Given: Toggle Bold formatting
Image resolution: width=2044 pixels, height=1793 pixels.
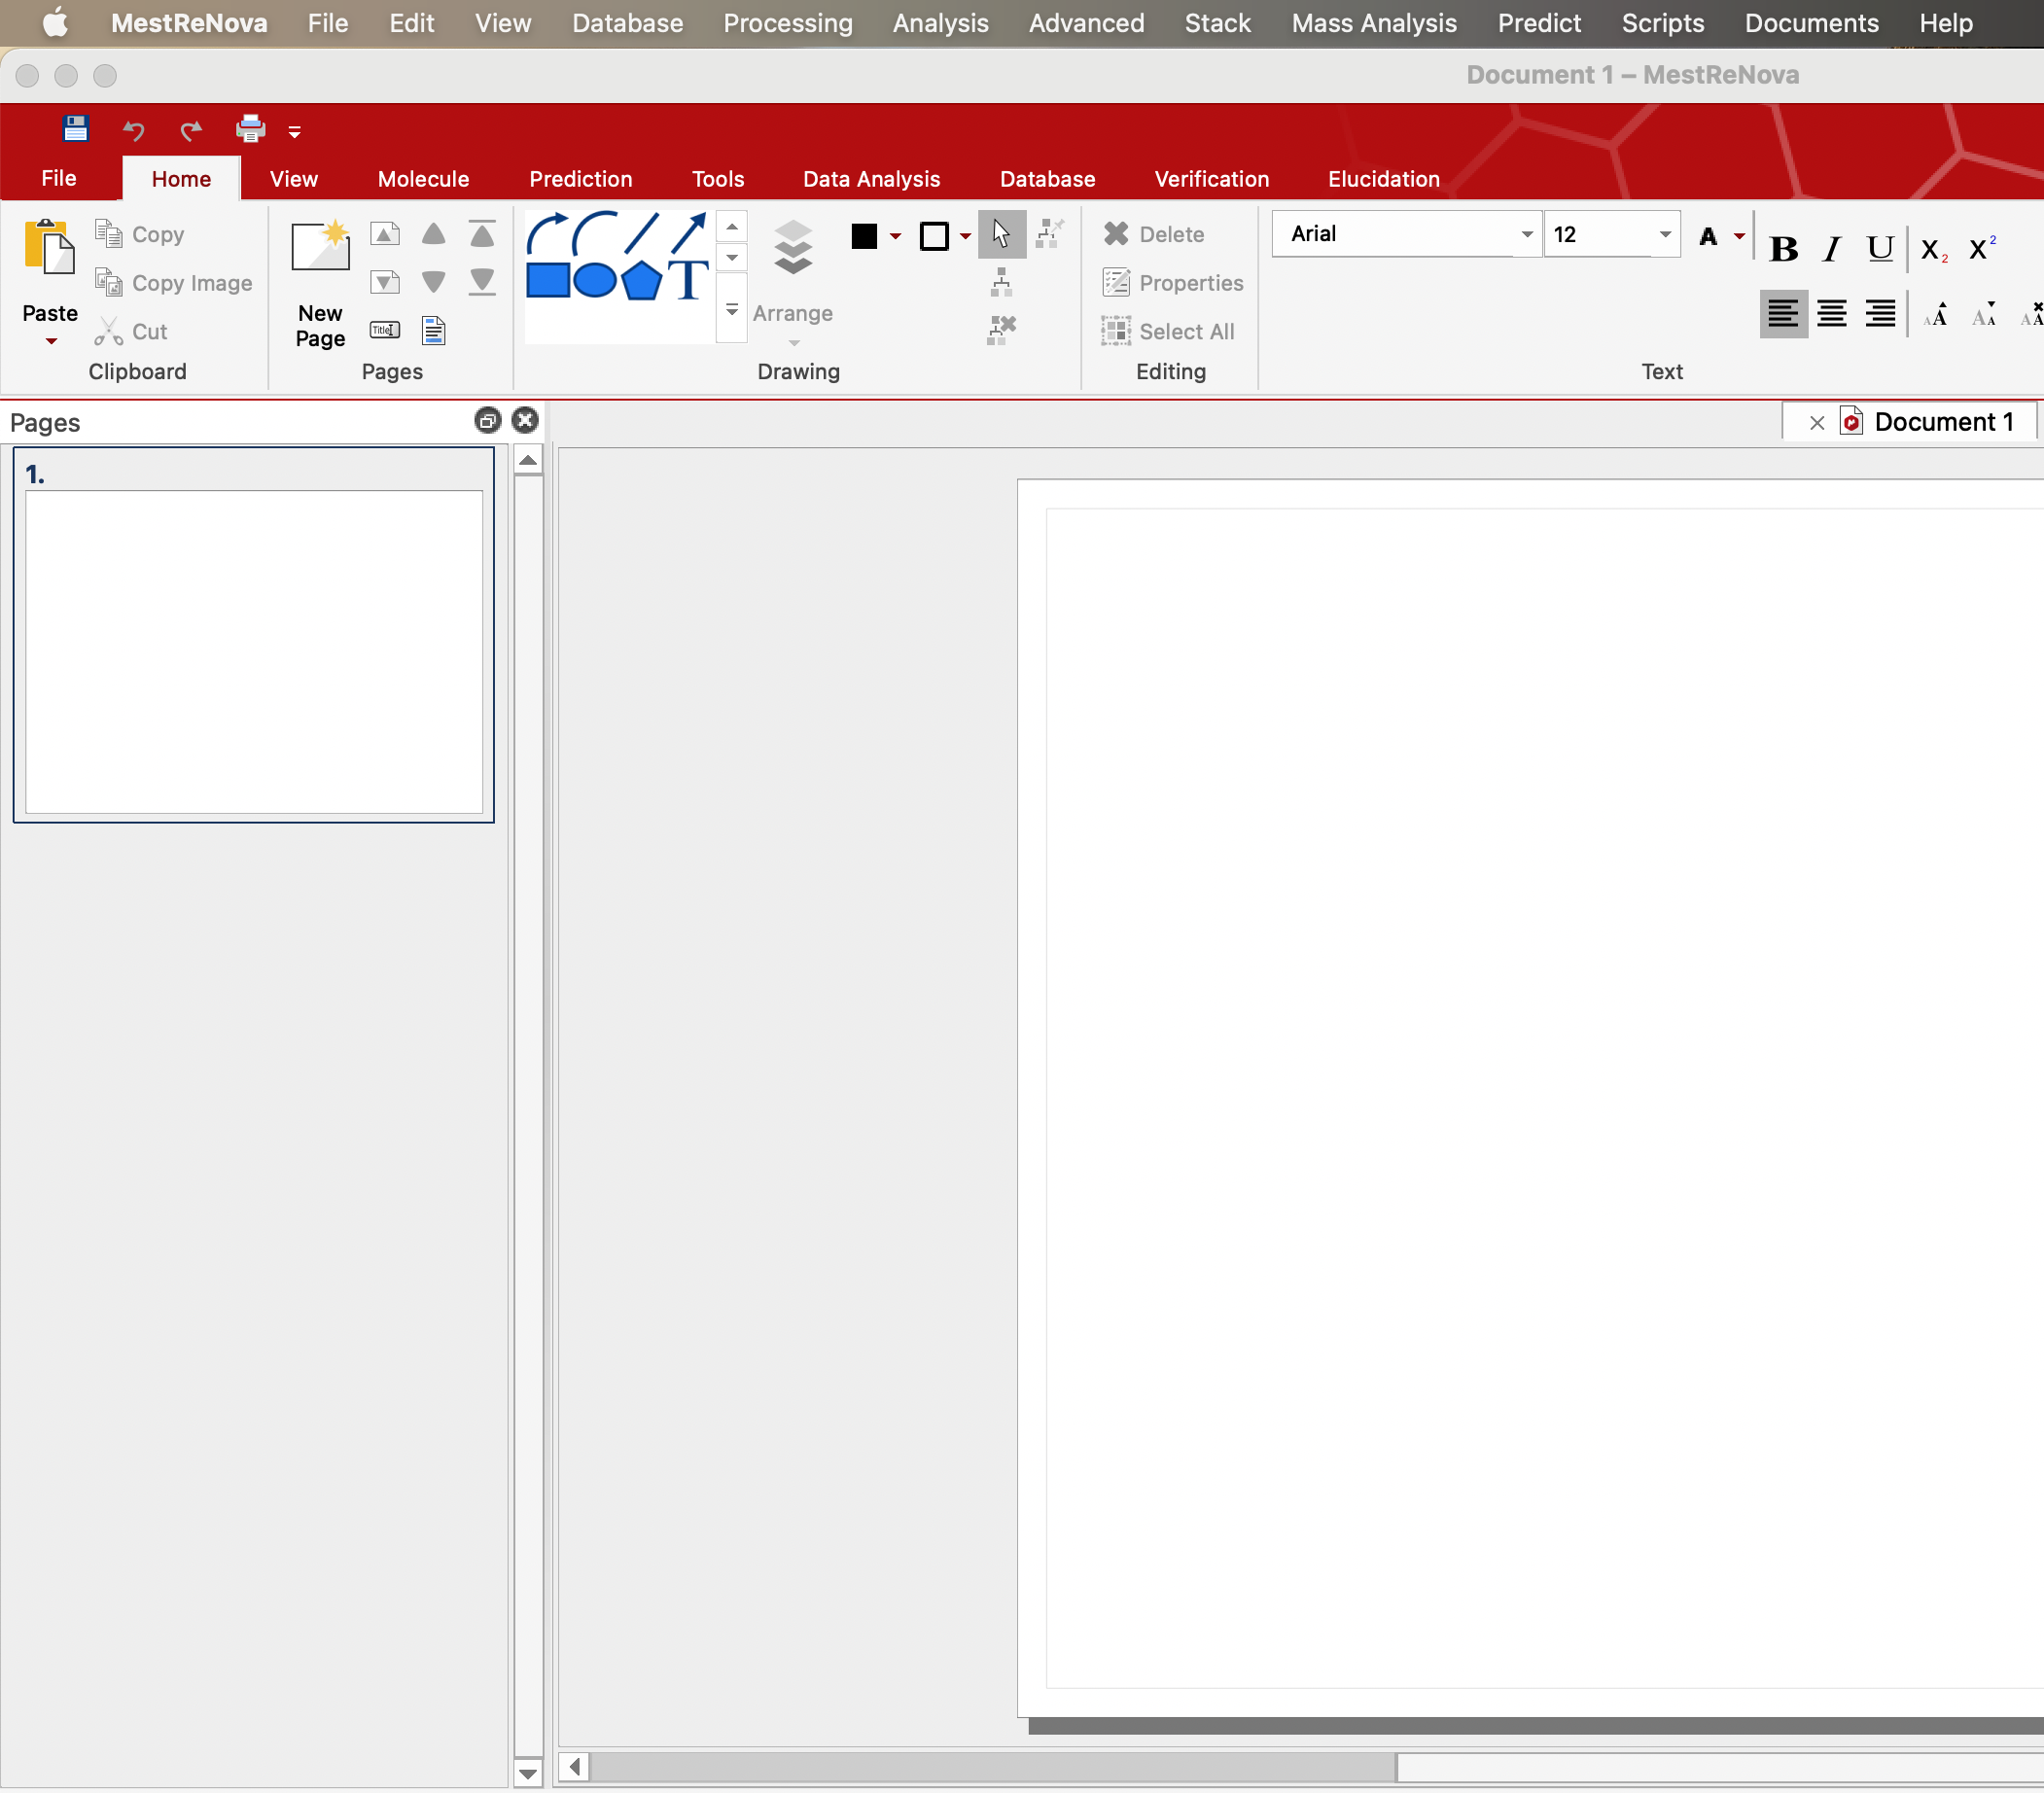Looking at the screenshot, I should [x=1784, y=249].
